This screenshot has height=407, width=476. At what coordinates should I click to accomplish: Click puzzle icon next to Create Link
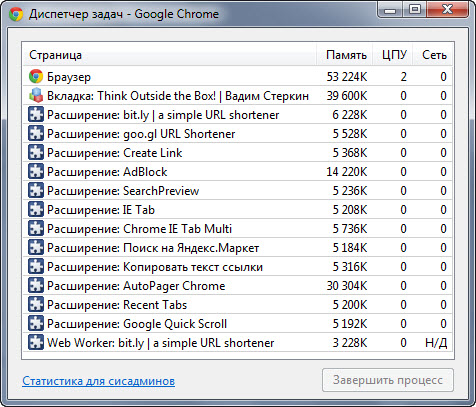click(36, 153)
